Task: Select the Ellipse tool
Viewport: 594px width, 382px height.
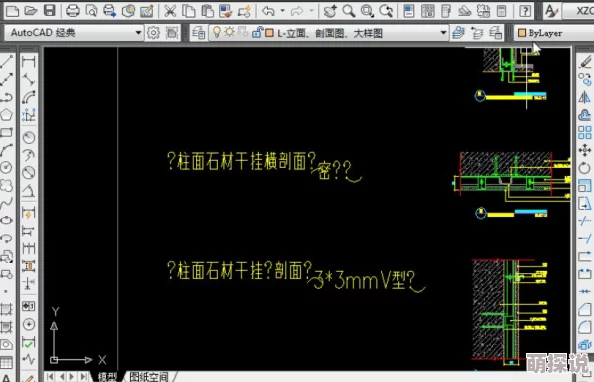Action: point(7,221)
